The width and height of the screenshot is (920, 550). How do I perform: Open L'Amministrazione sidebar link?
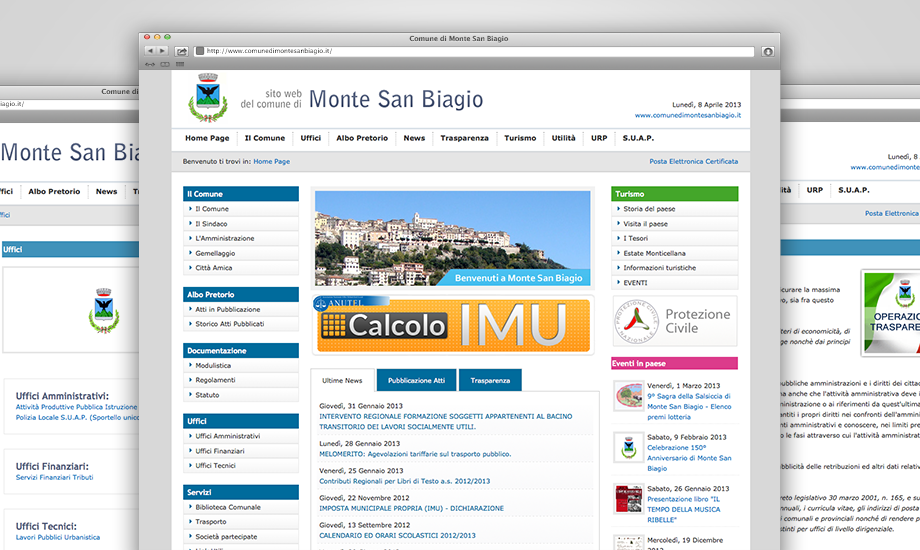click(225, 238)
